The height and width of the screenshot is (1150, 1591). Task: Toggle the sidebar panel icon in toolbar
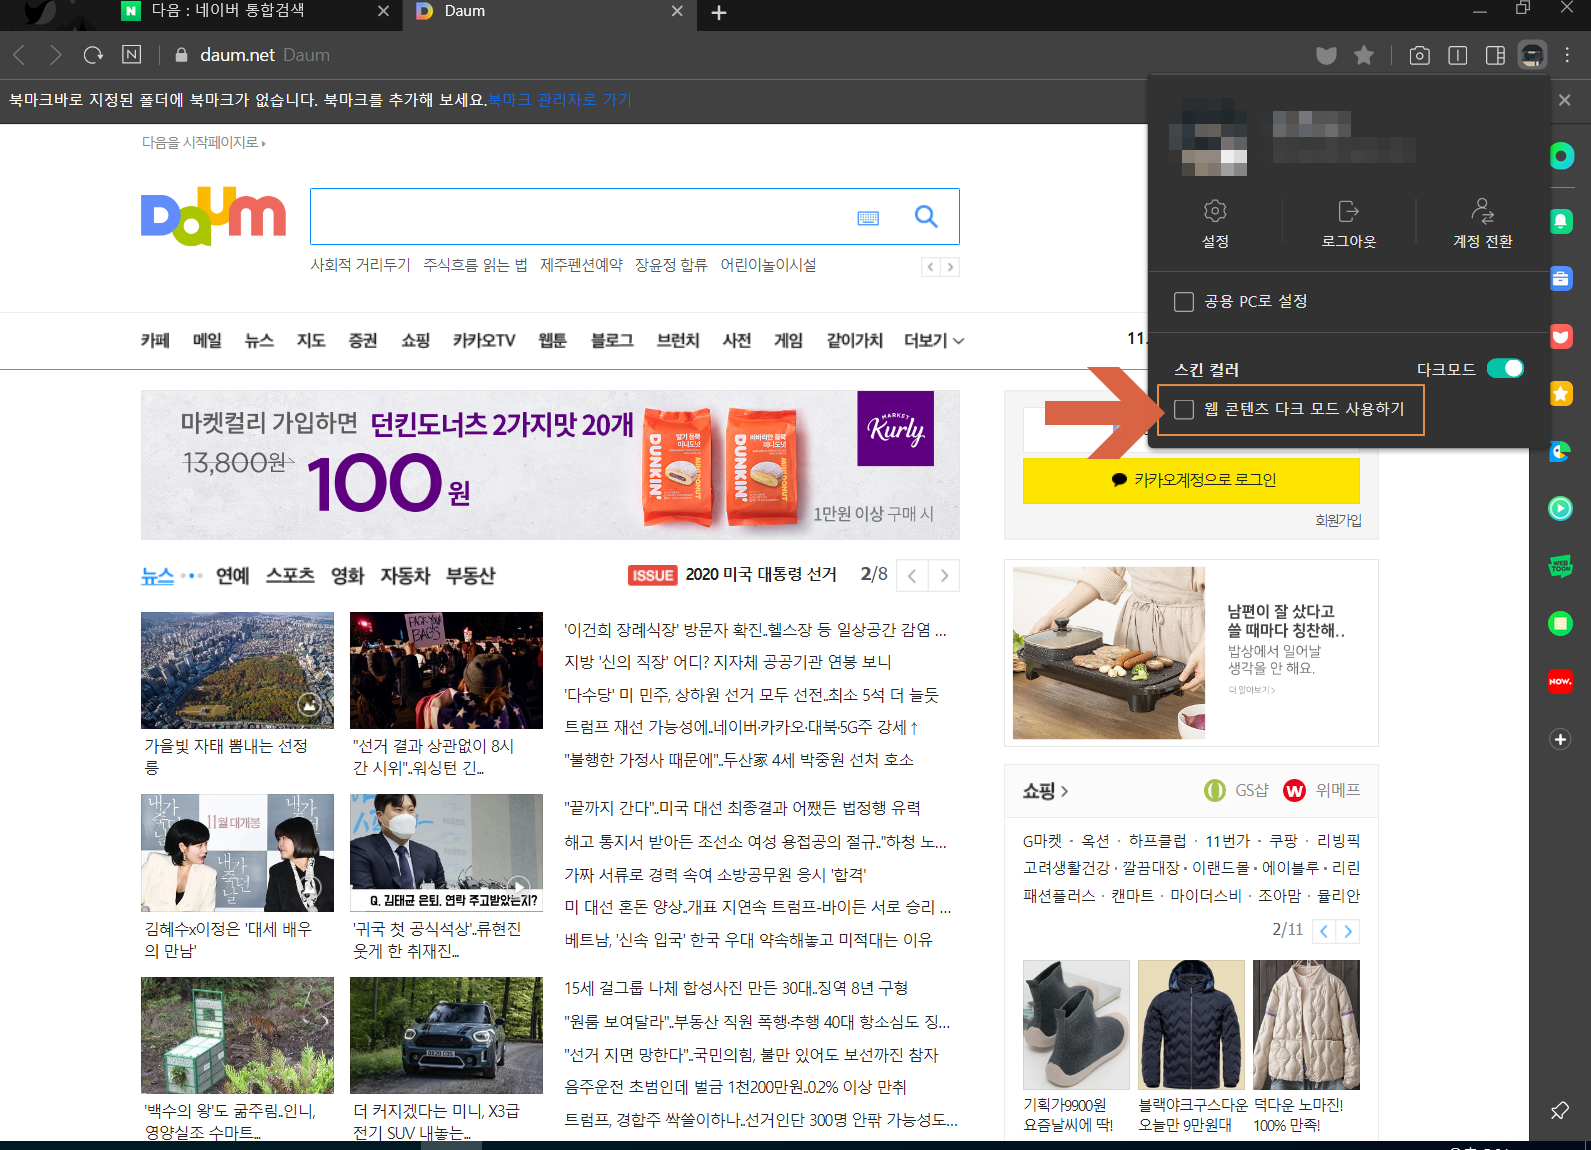click(1496, 55)
